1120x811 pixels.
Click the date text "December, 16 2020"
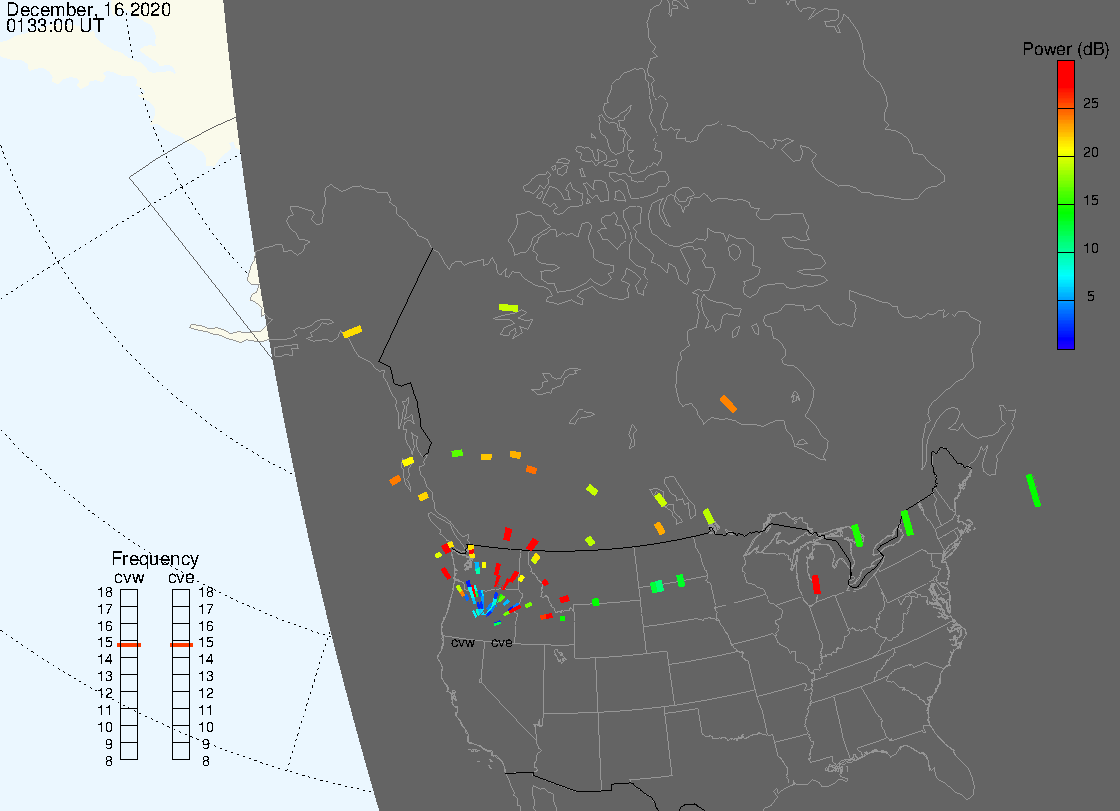(x=89, y=9)
